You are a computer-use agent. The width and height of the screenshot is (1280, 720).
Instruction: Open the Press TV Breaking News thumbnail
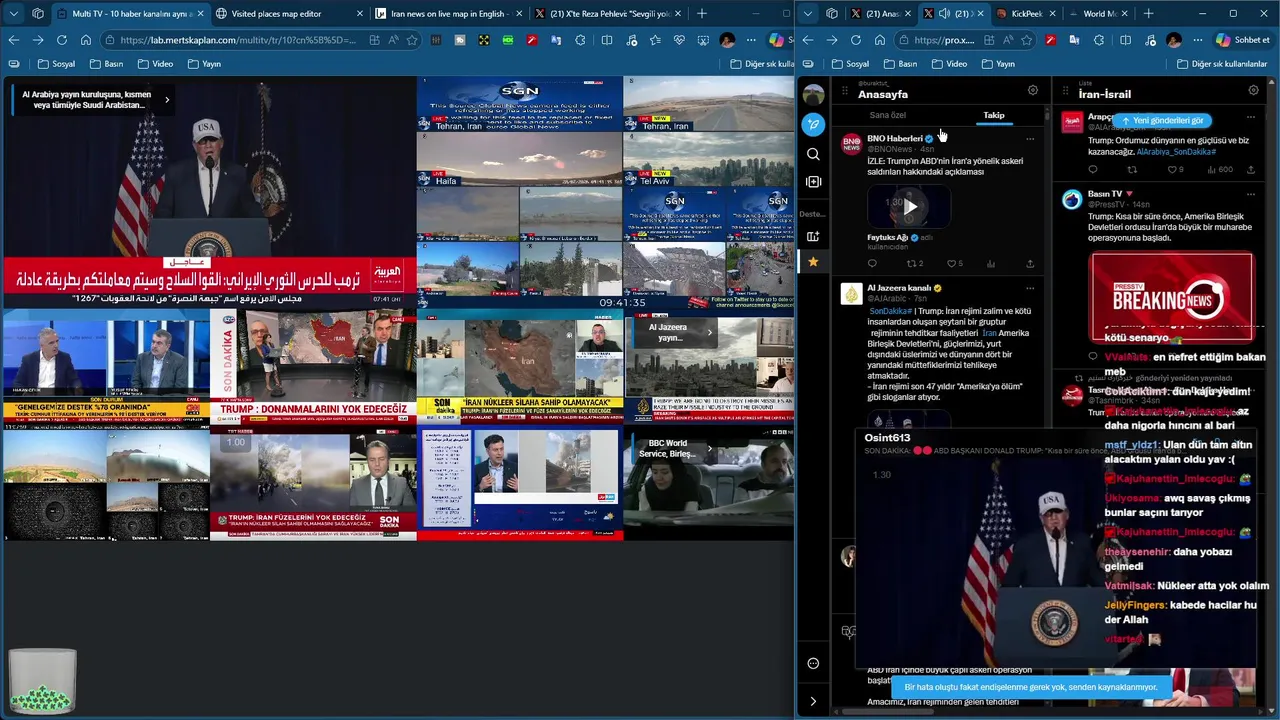tap(1171, 298)
